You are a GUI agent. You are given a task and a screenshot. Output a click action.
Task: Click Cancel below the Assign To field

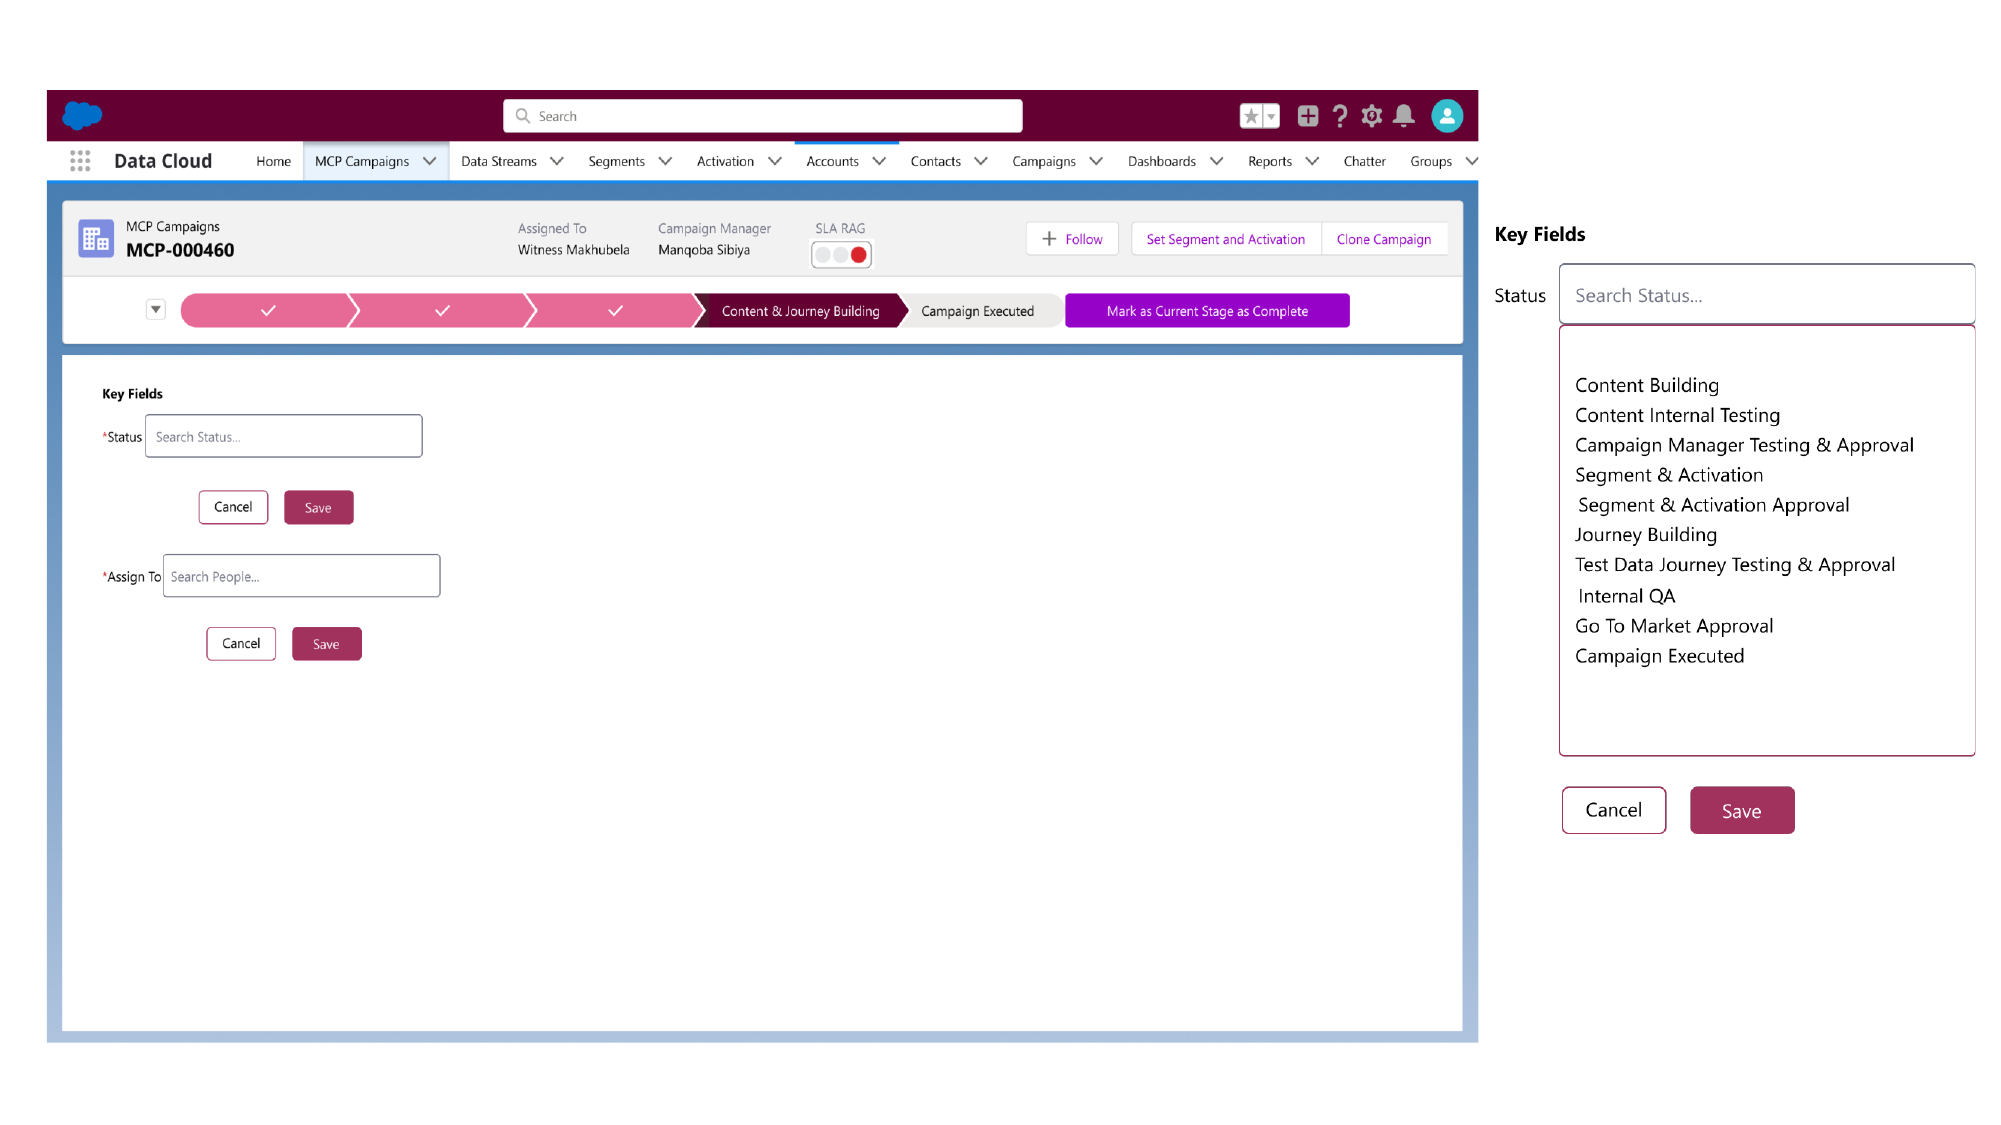pyautogui.click(x=241, y=644)
